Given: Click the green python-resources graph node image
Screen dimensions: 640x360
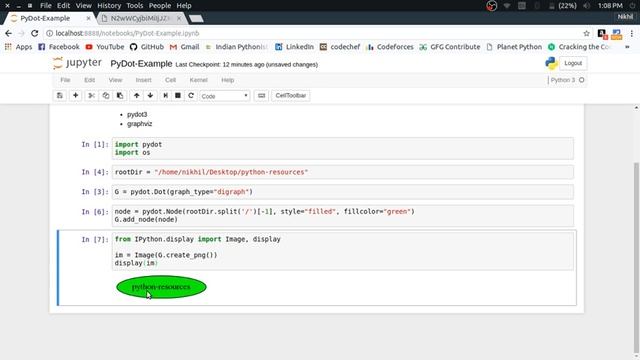Looking at the screenshot, I should tap(161, 287).
